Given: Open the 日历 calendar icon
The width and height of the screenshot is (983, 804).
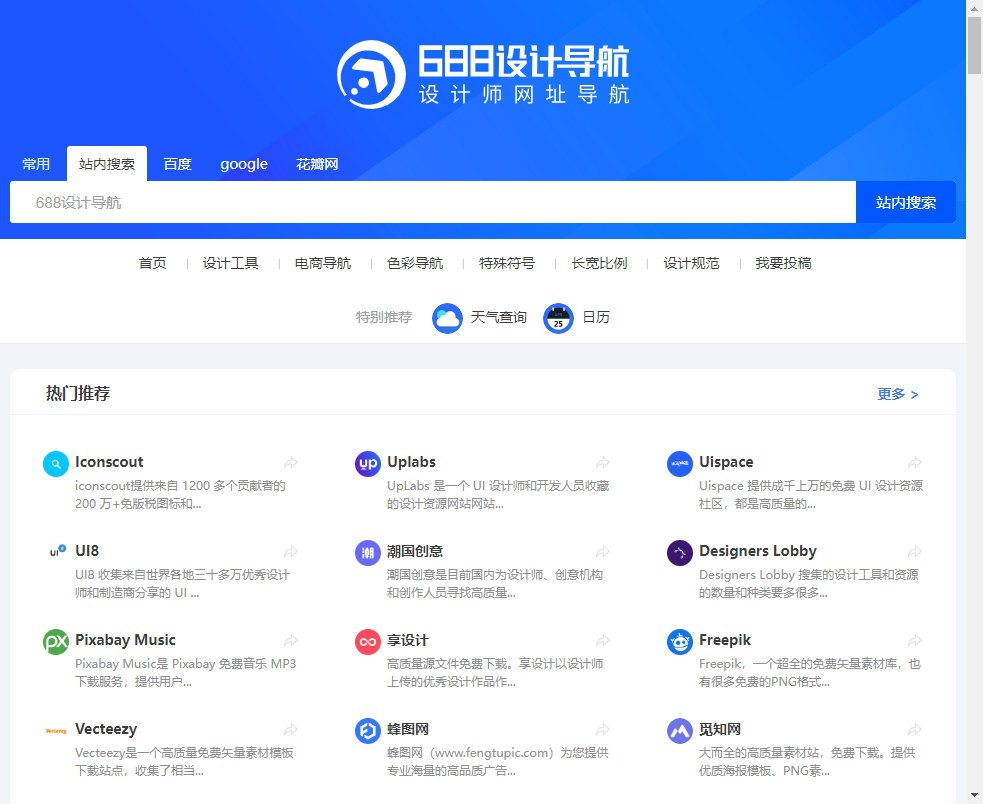Looking at the screenshot, I should pyautogui.click(x=558, y=318).
